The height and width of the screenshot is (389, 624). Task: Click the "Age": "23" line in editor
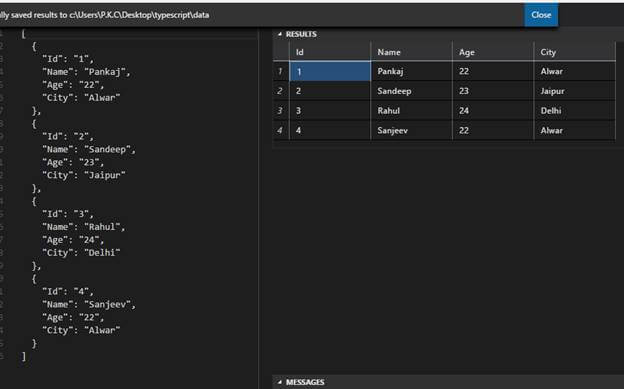(x=73, y=162)
